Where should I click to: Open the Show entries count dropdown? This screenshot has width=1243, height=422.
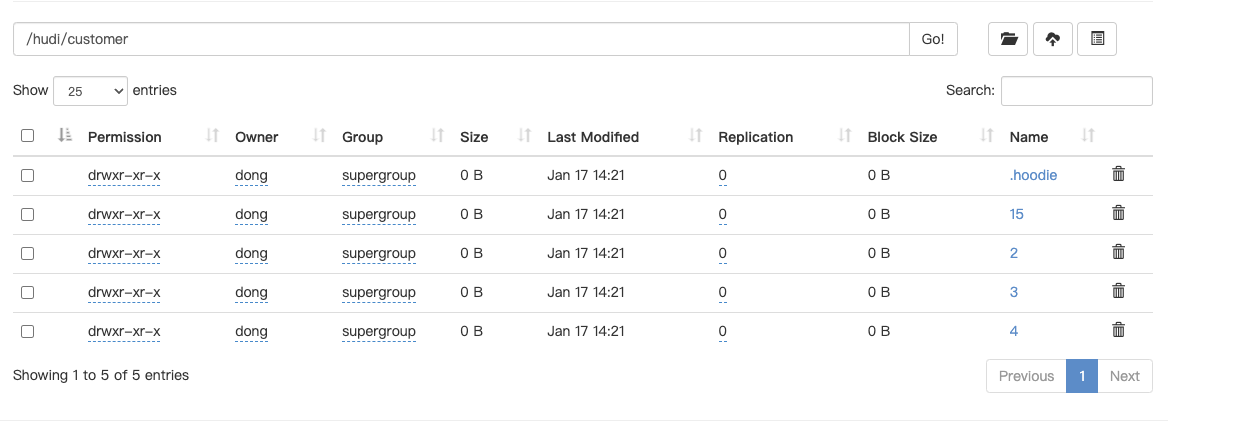coord(90,91)
